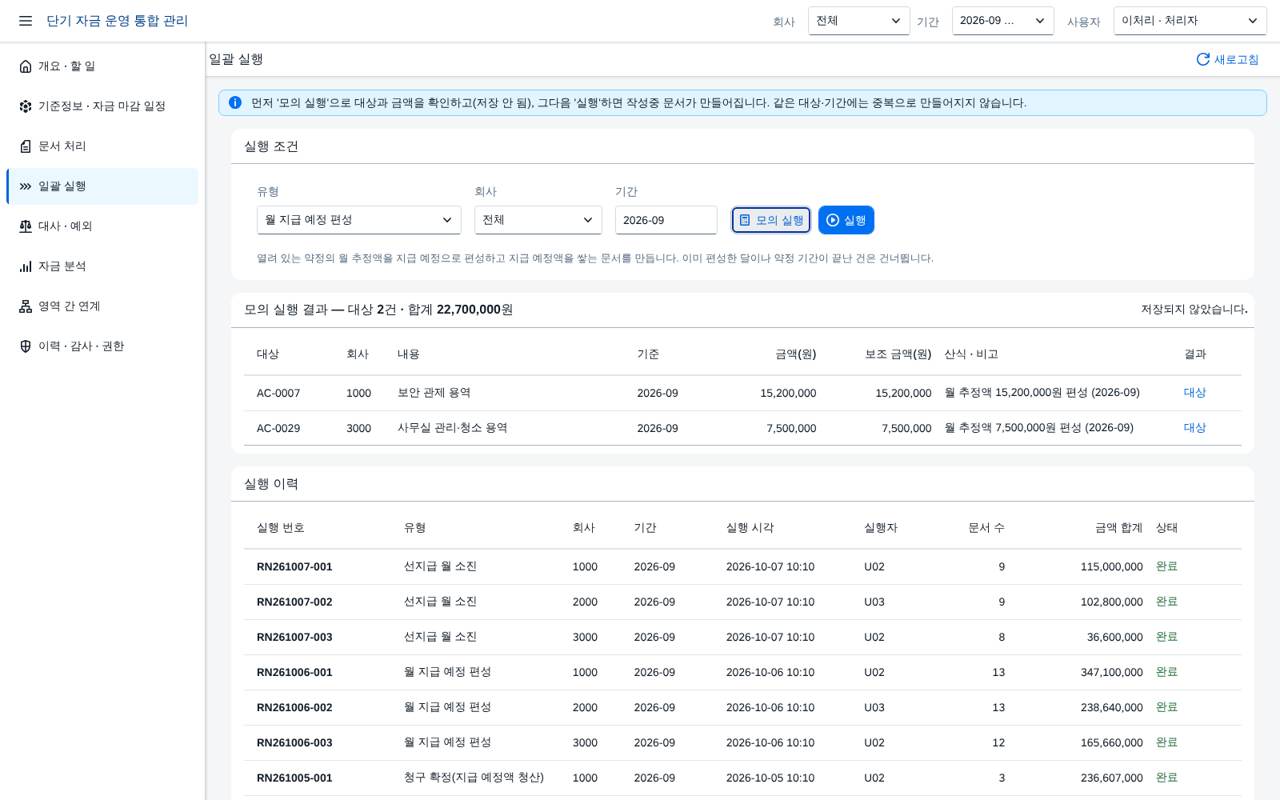Viewport: 1280px width, 800px height.
Task: Click the AC-0029 target cell
Action: (278, 428)
